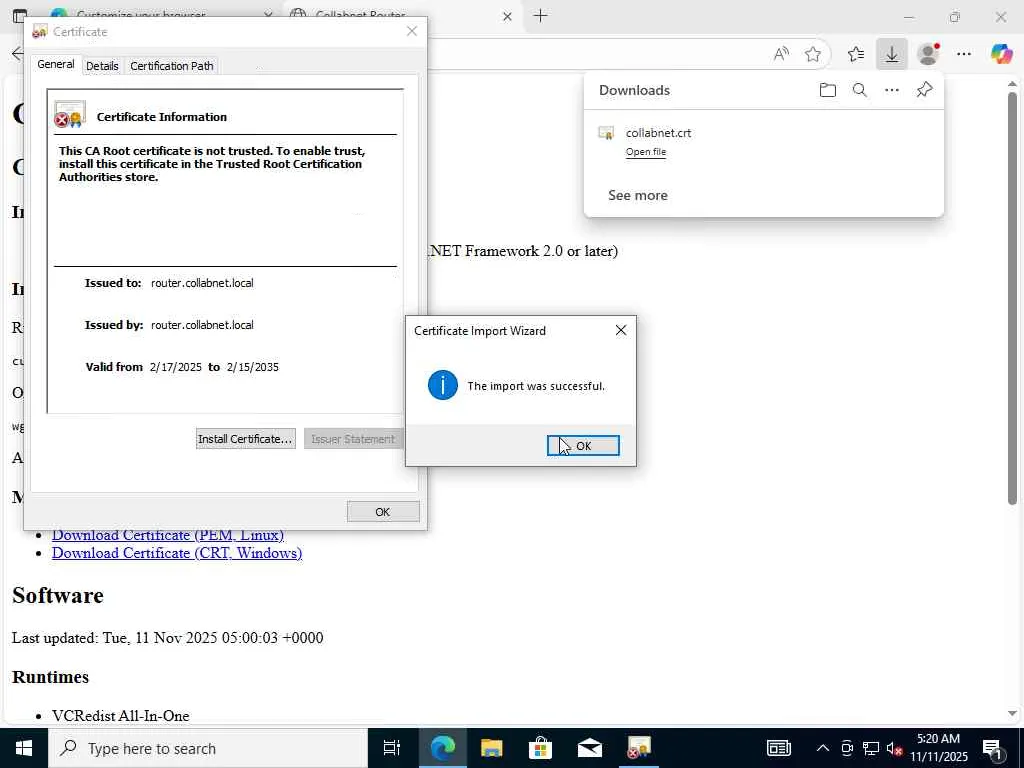1024x768 pixels.
Task: Click Install Certificate button
Action: coord(246,439)
